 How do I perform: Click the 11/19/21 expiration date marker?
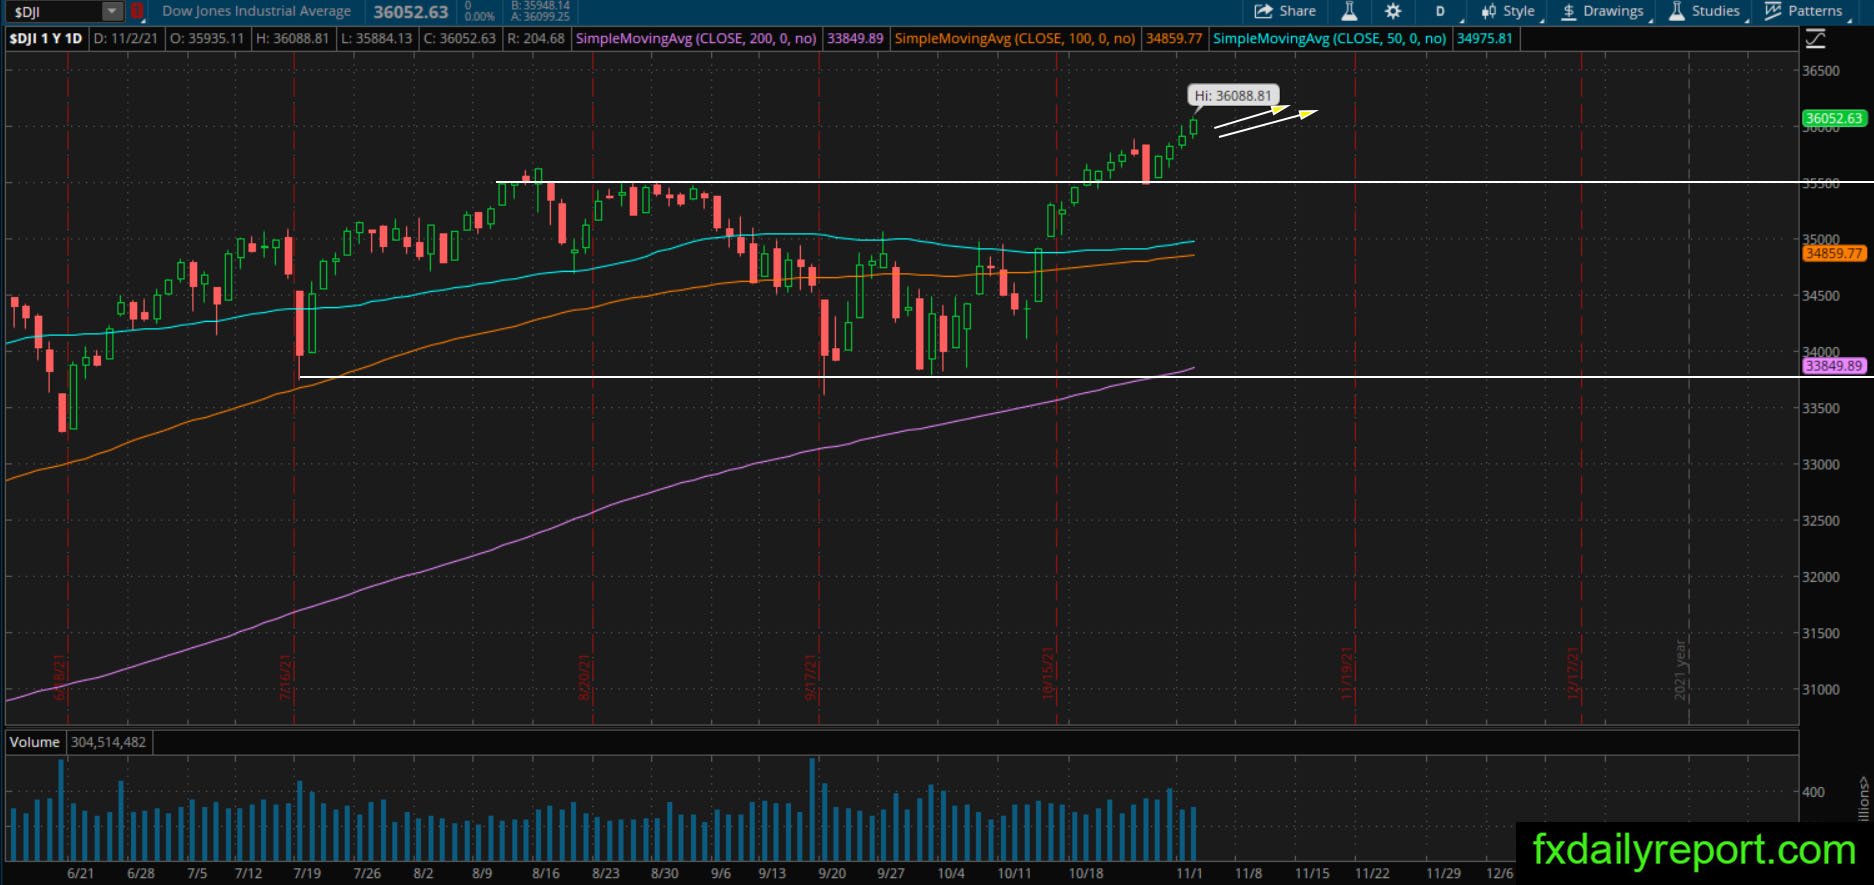coord(1347,675)
